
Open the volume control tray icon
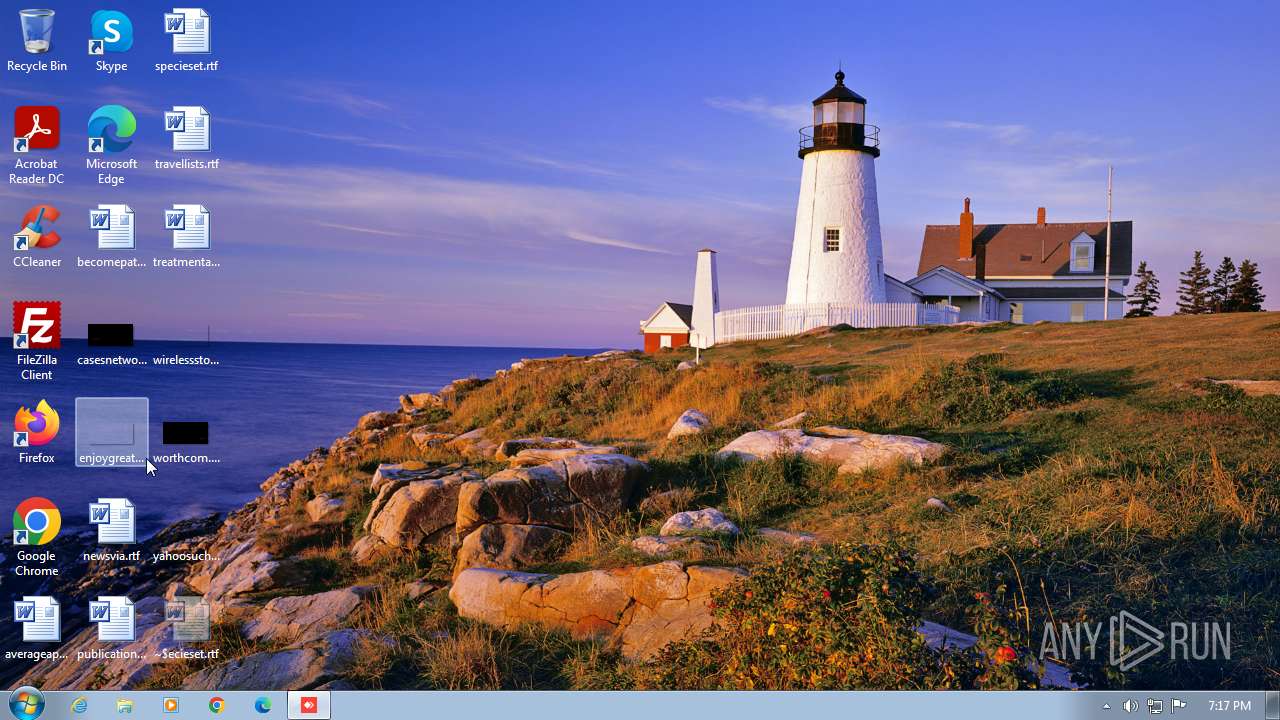click(x=1130, y=706)
